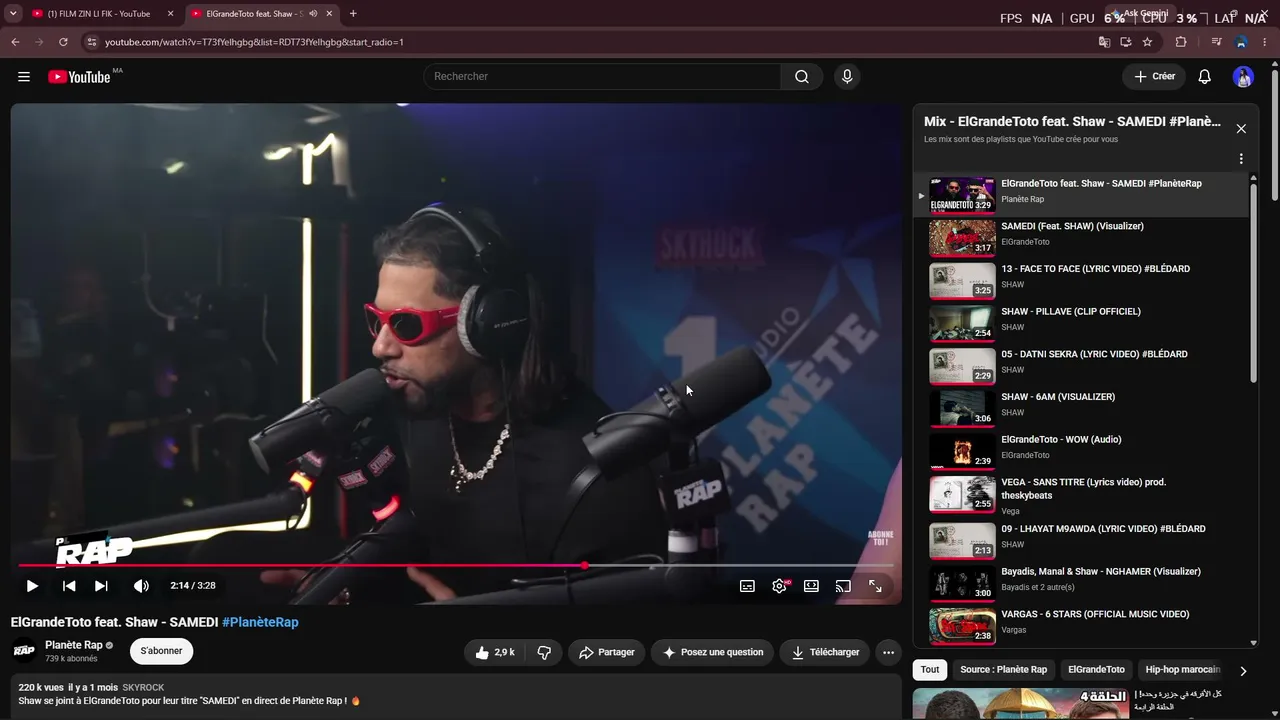Focus the Rechercher search field
The height and width of the screenshot is (720, 1280).
pos(602,77)
